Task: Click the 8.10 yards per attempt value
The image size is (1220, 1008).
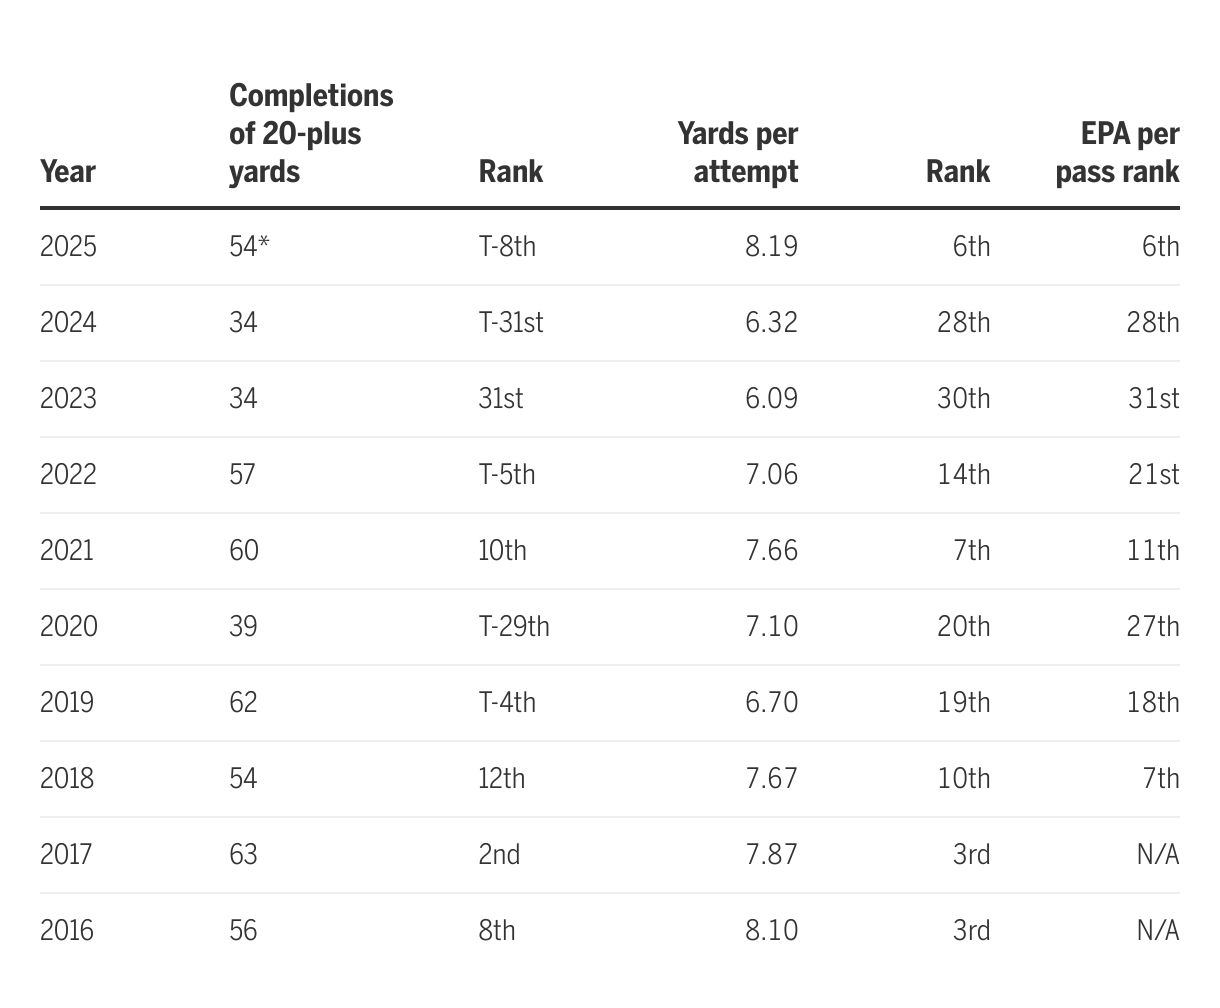Action: tap(771, 930)
